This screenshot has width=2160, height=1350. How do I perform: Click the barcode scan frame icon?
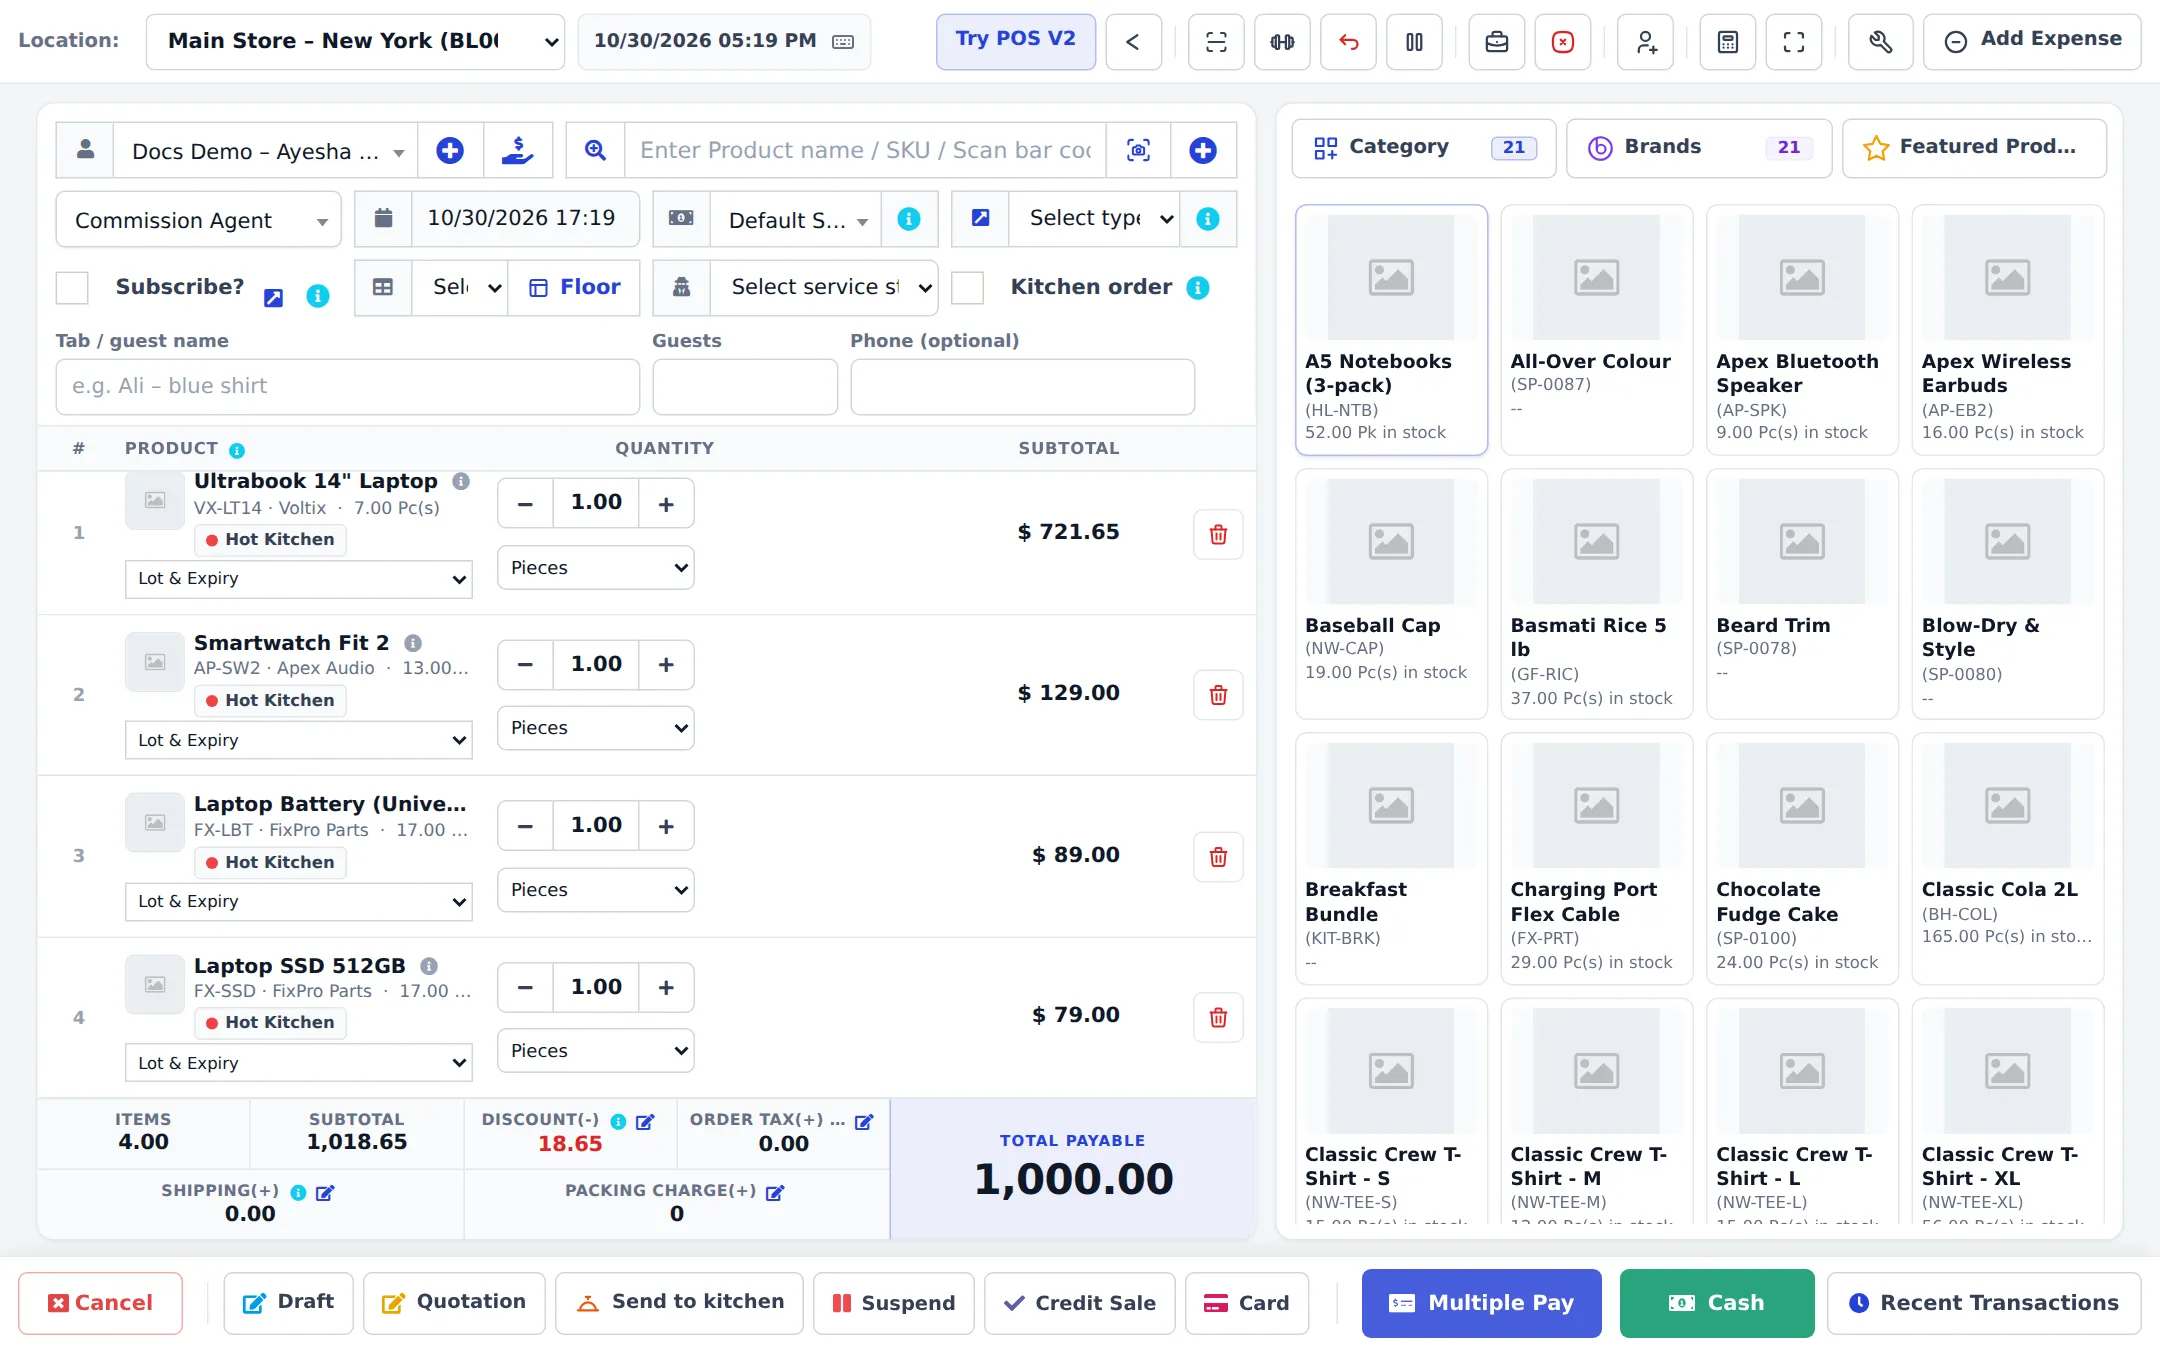pyautogui.click(x=1216, y=42)
